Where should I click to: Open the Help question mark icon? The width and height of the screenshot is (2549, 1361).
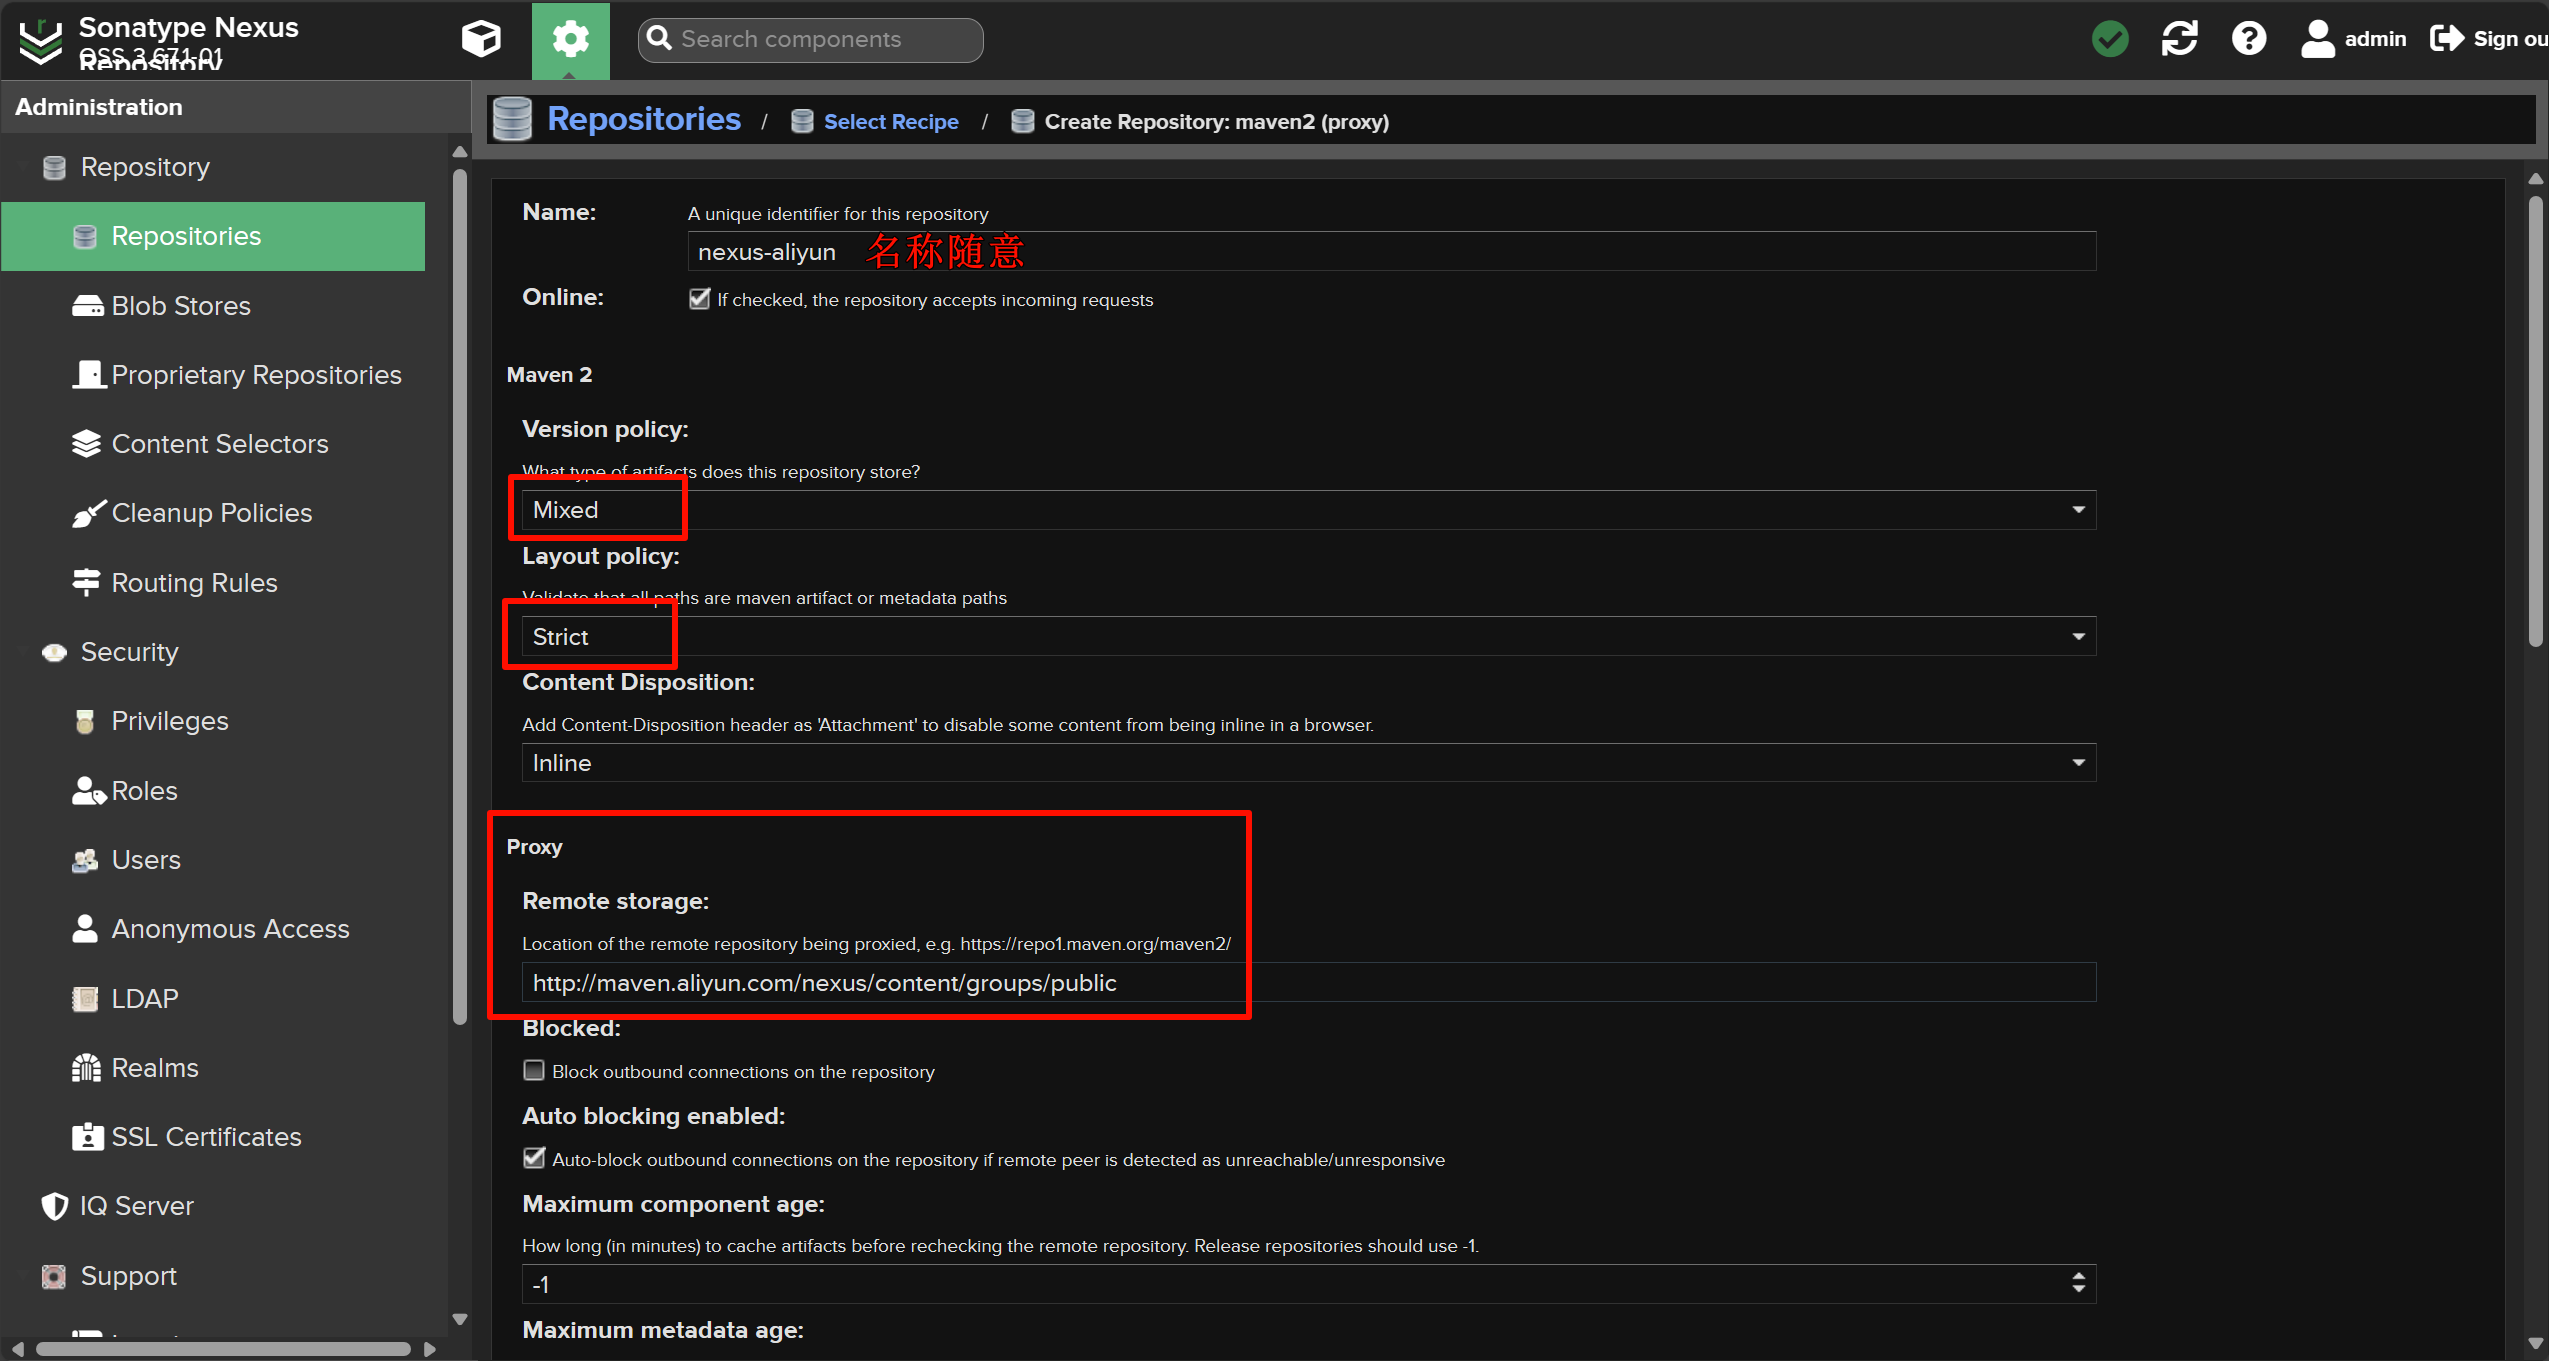(2248, 39)
